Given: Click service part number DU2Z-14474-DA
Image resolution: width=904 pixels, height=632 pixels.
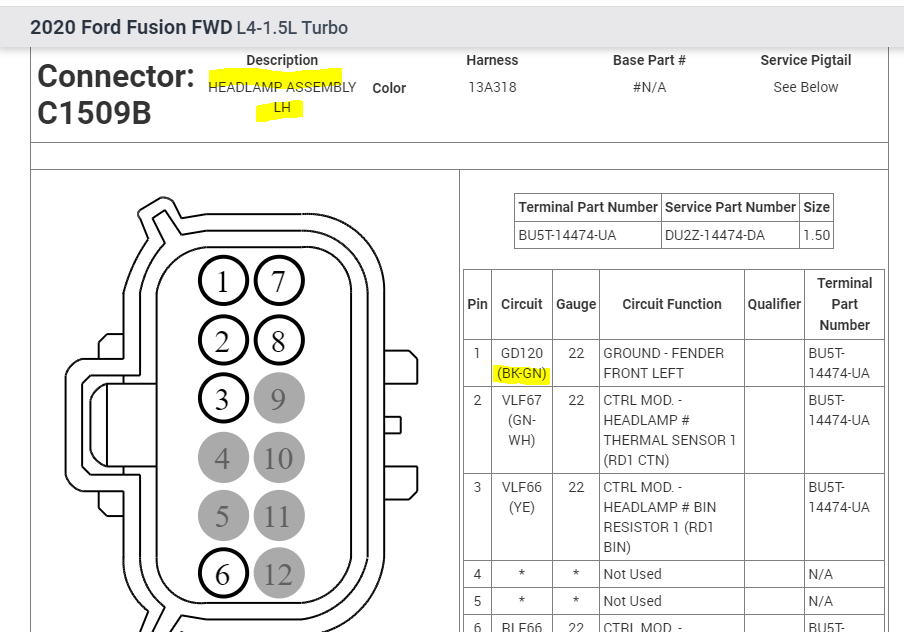Looking at the screenshot, I should point(714,235).
